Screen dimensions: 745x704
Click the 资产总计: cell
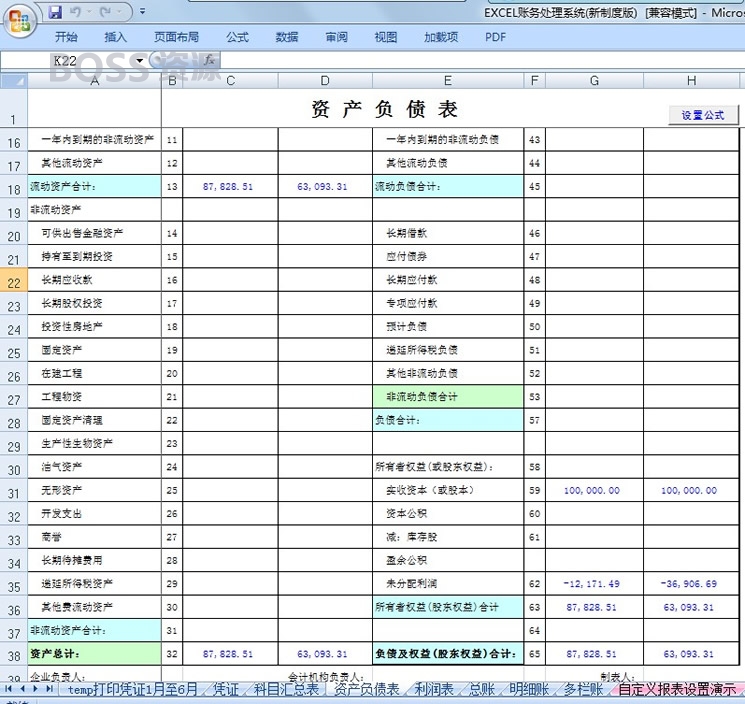point(95,654)
